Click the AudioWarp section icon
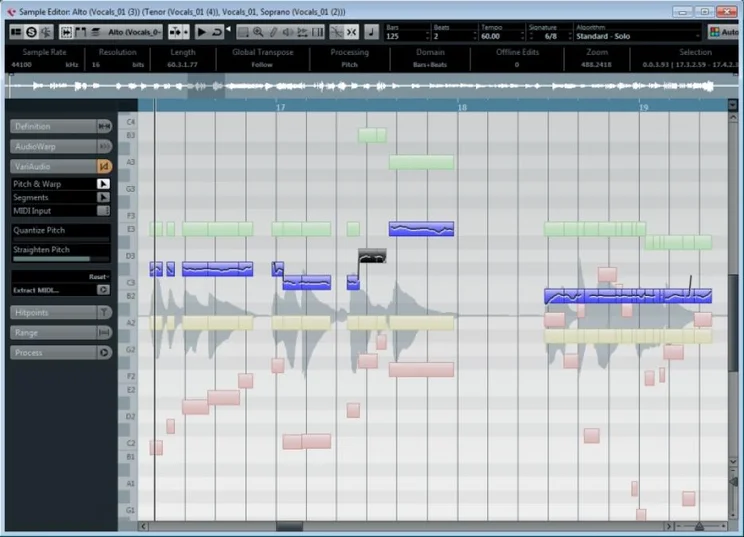This screenshot has height=537, width=744. coord(104,146)
